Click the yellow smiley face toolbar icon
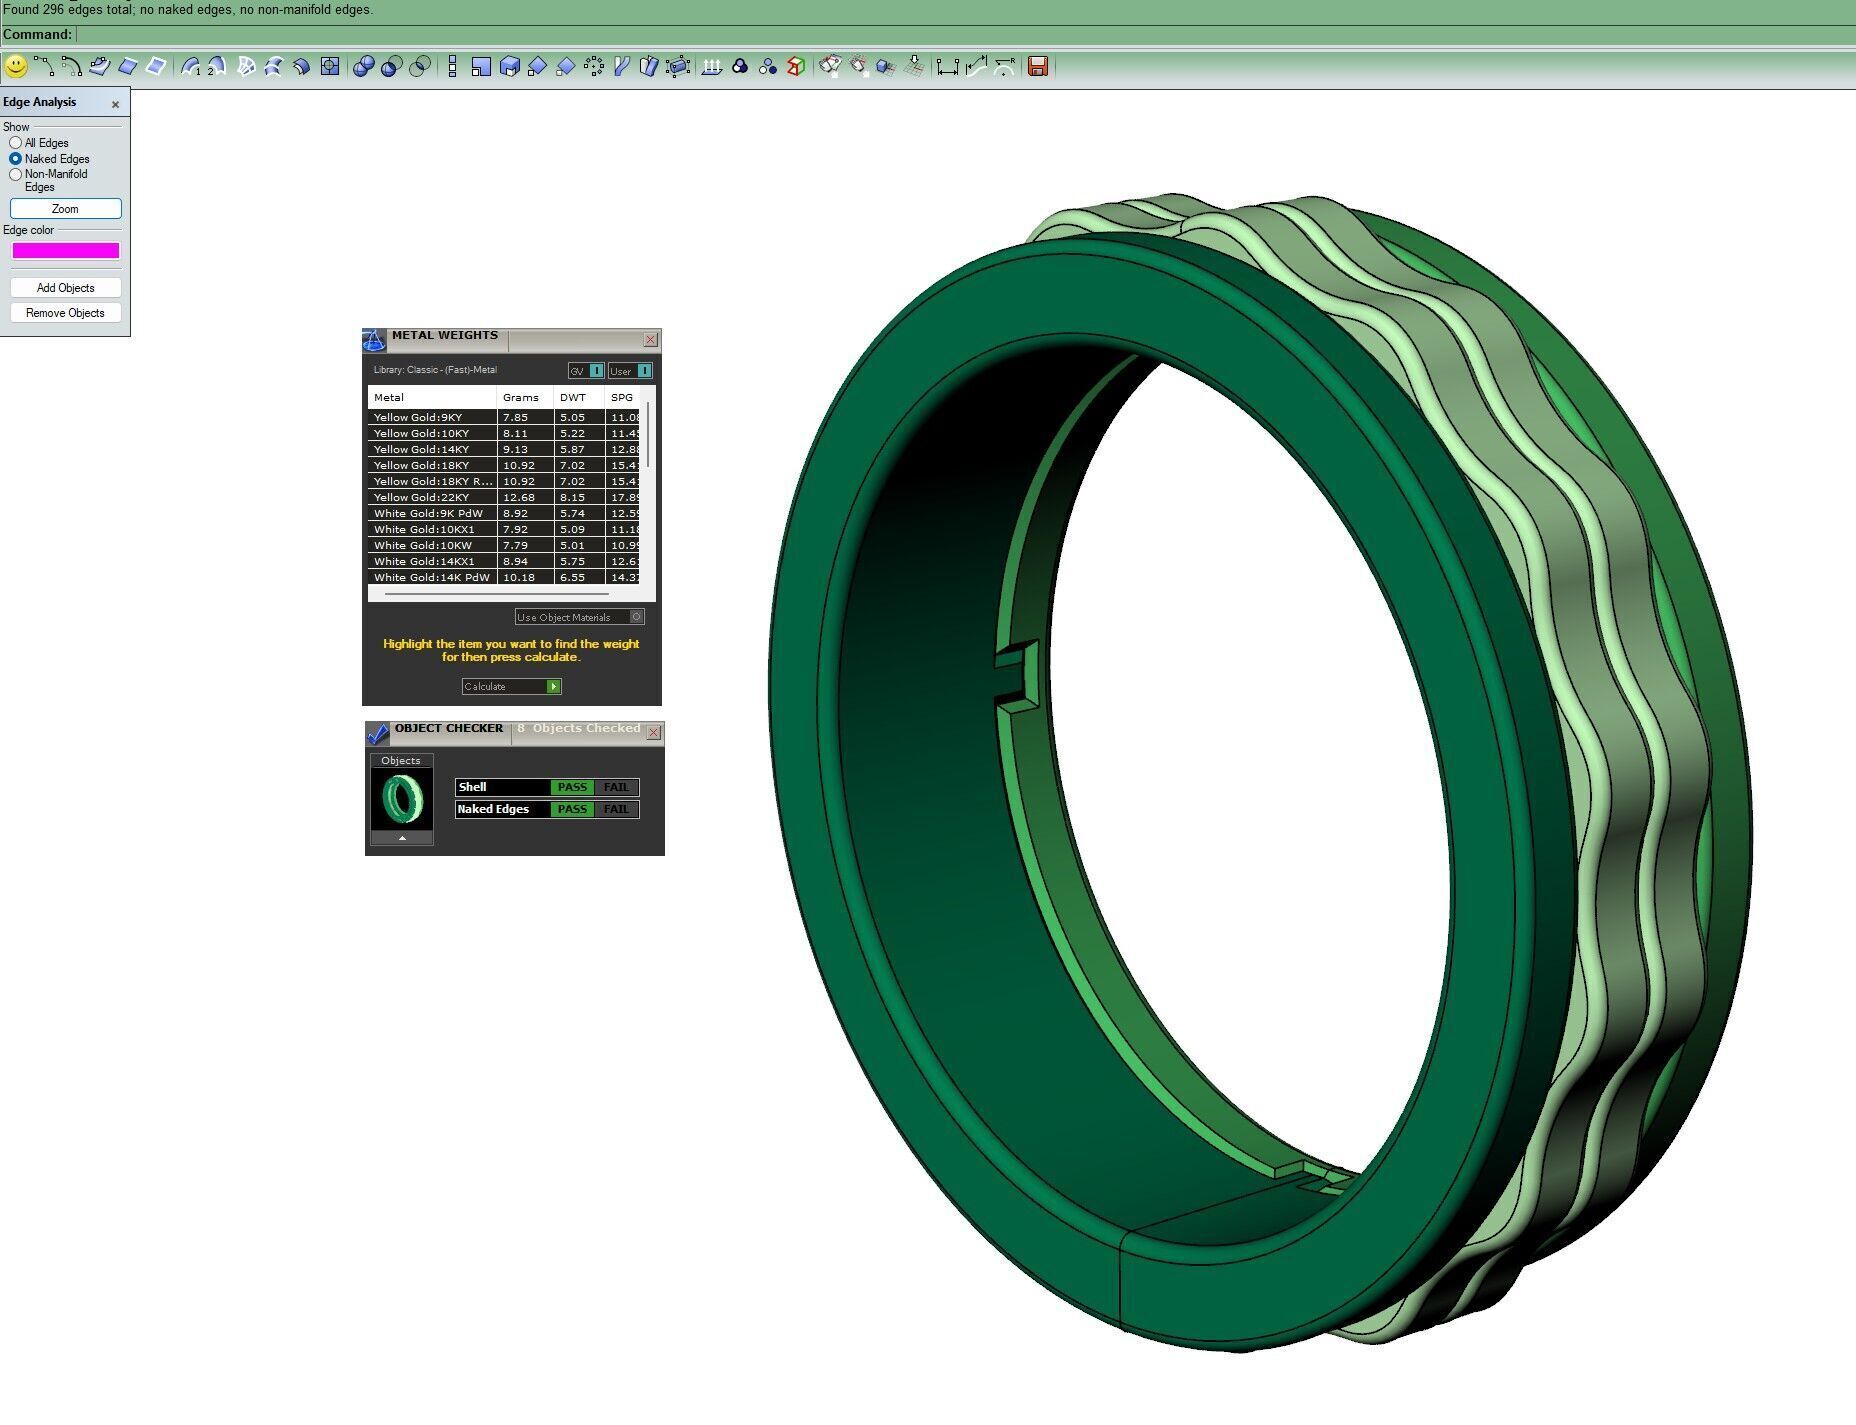The height and width of the screenshot is (1425, 1856). 16,67
